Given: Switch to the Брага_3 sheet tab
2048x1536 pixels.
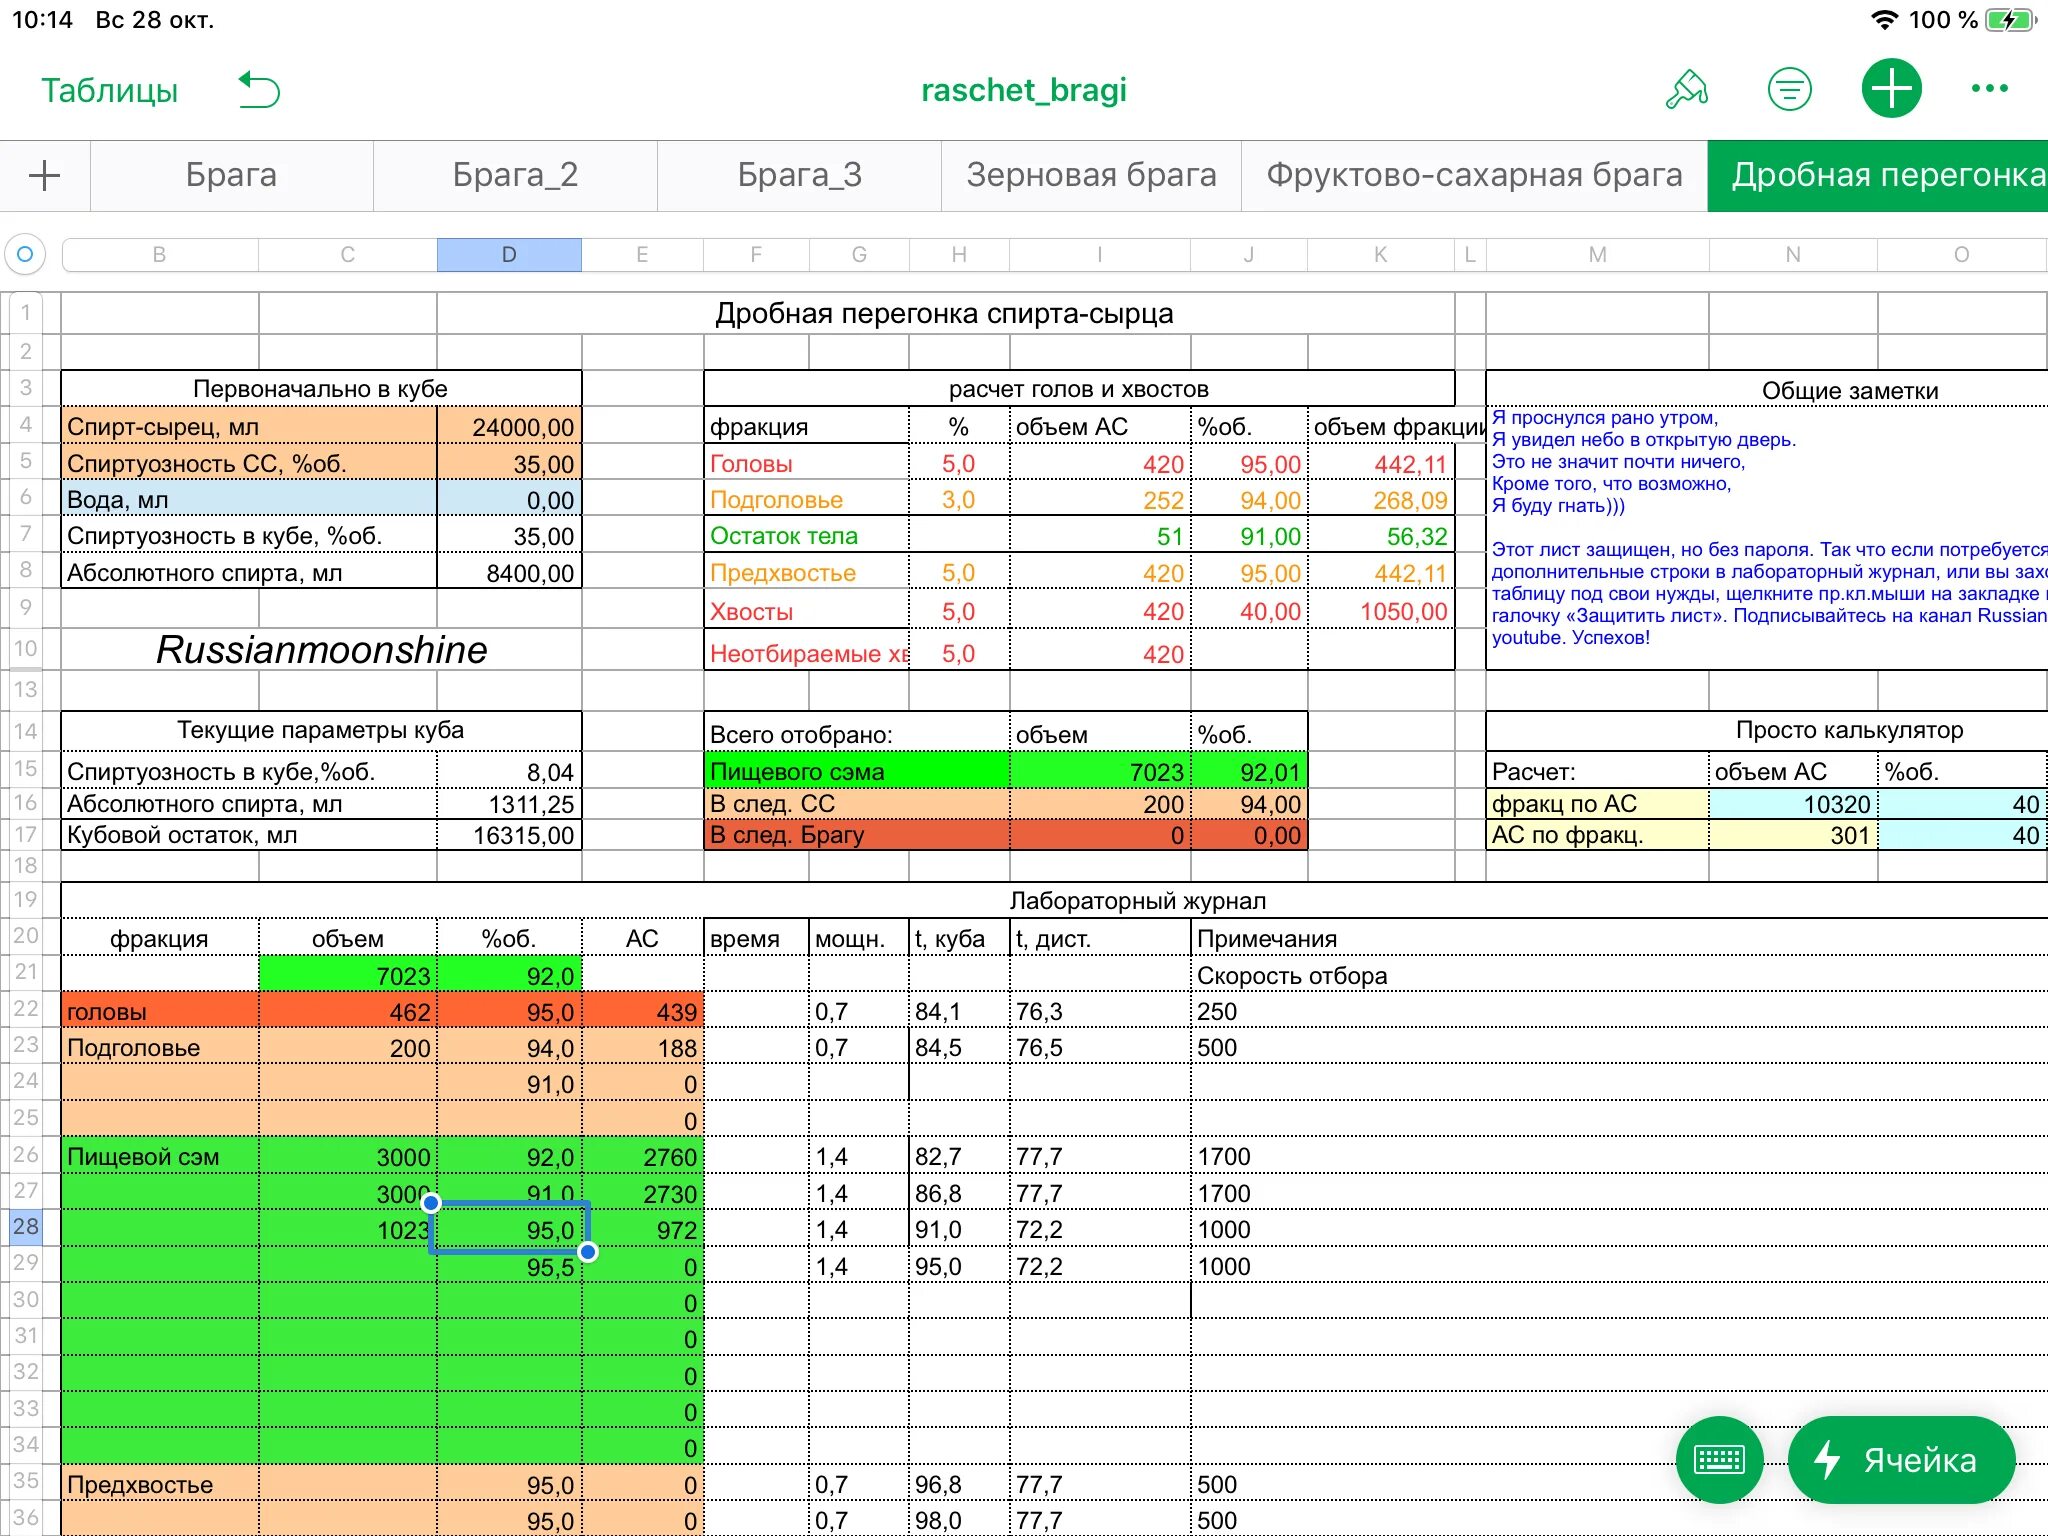Looking at the screenshot, I should tap(799, 175).
